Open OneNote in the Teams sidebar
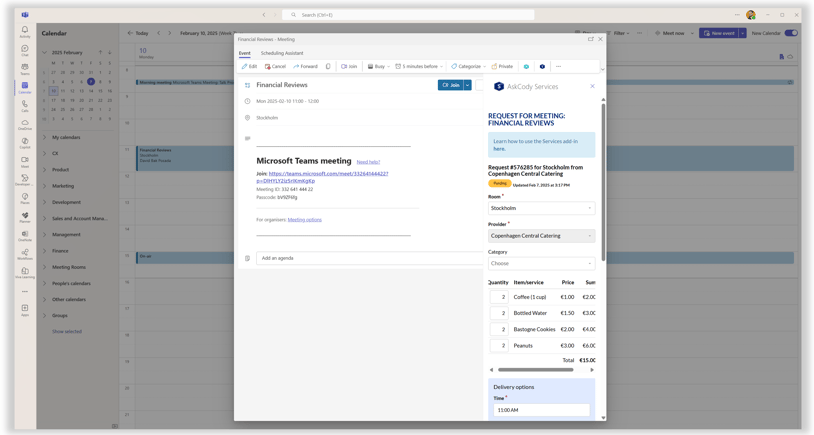This screenshot has width=814, height=435. click(x=24, y=236)
